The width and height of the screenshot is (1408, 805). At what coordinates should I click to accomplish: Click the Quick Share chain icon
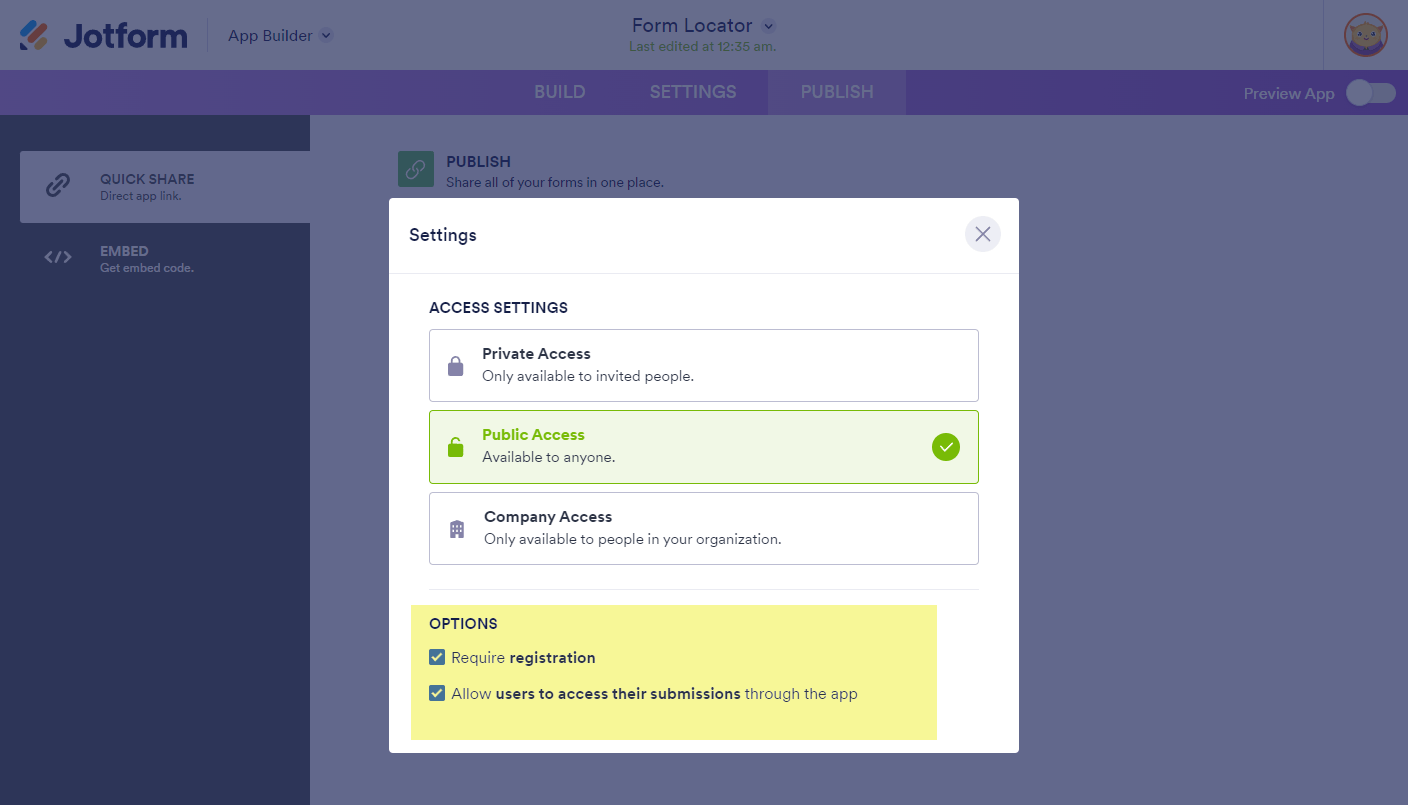(58, 186)
